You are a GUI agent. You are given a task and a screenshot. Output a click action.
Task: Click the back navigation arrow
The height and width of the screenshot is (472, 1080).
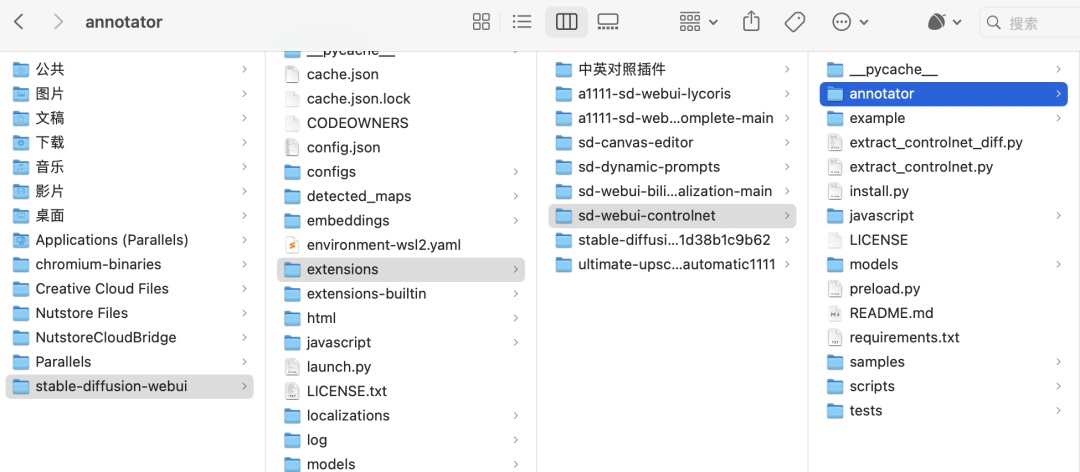20,22
